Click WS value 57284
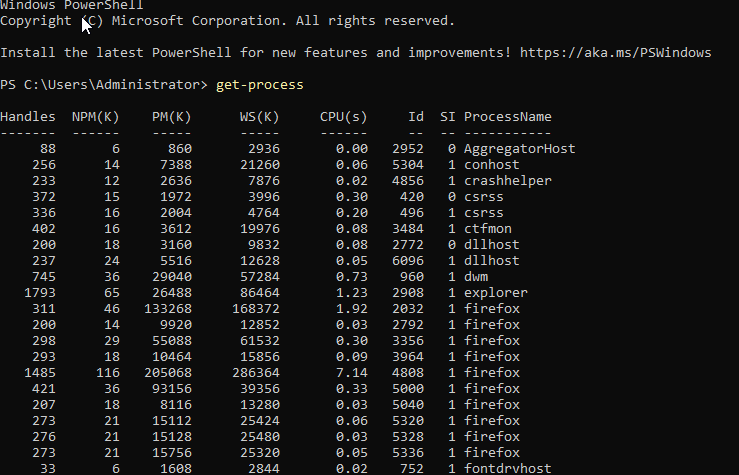The image size is (739, 475). [260, 277]
